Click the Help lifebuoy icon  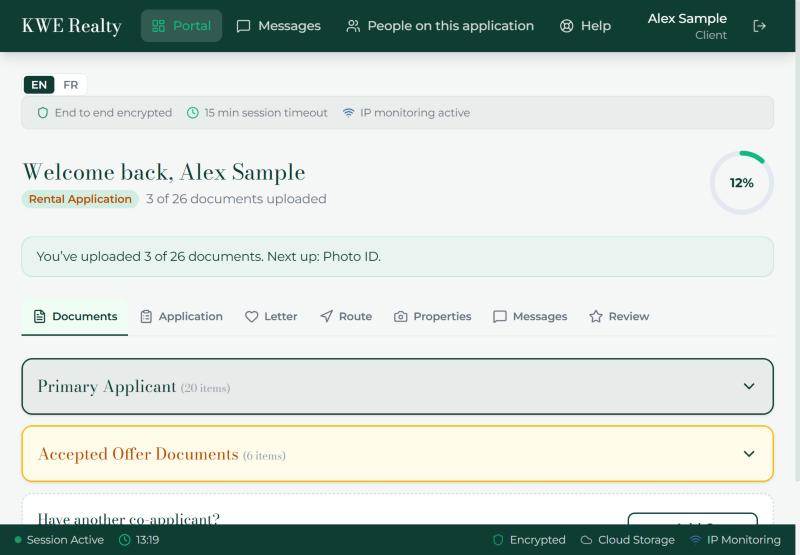pos(566,26)
